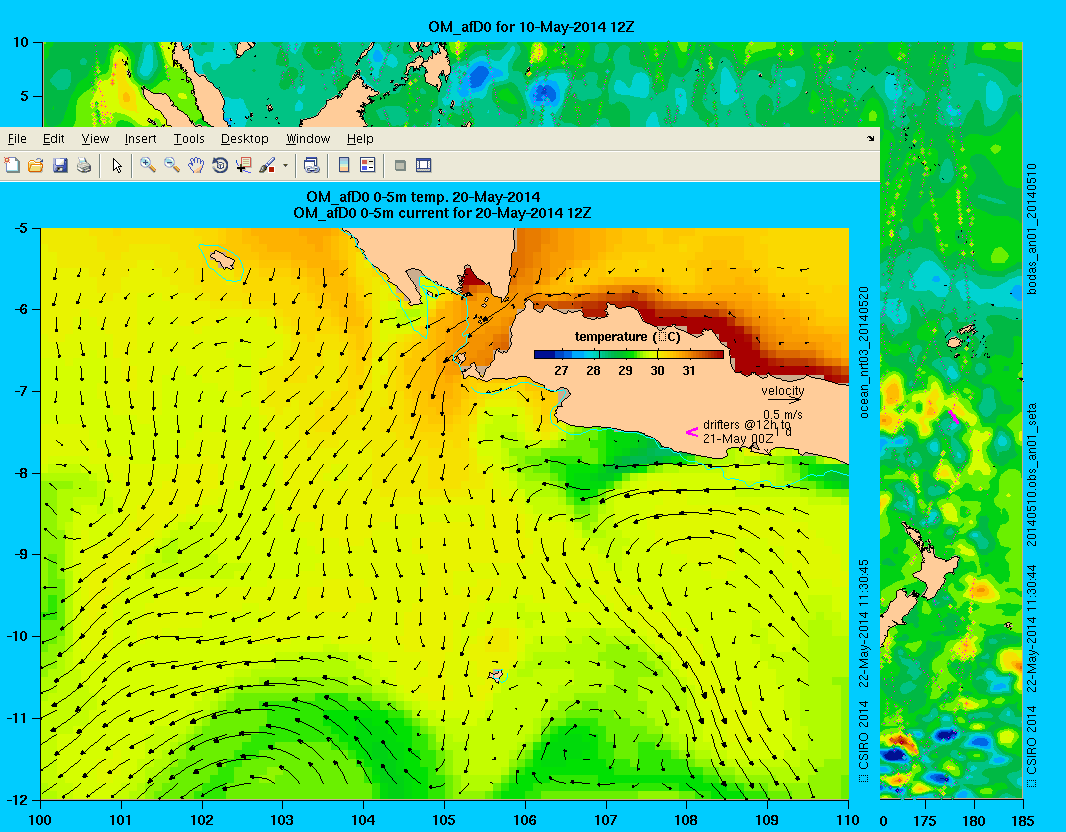Open the Tools menu
The image size is (1066, 832).
[189, 139]
